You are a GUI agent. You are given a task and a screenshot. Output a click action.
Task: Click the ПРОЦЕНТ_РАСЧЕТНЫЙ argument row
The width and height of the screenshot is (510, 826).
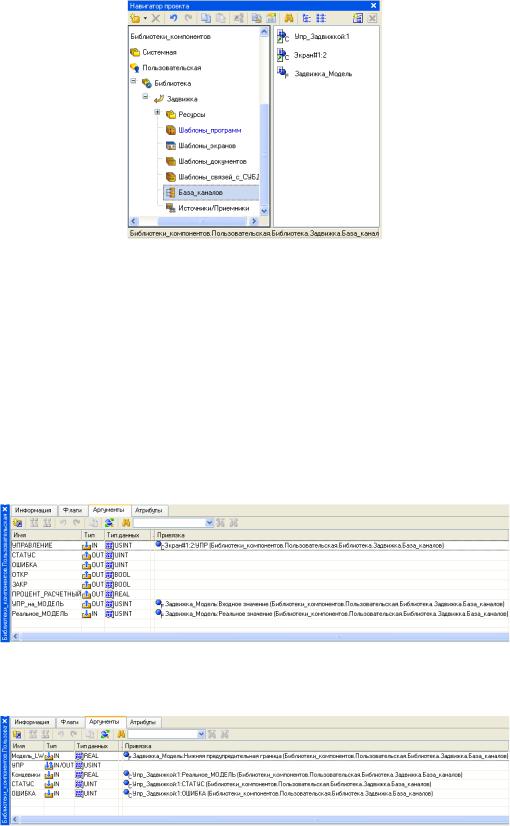click(x=260, y=594)
